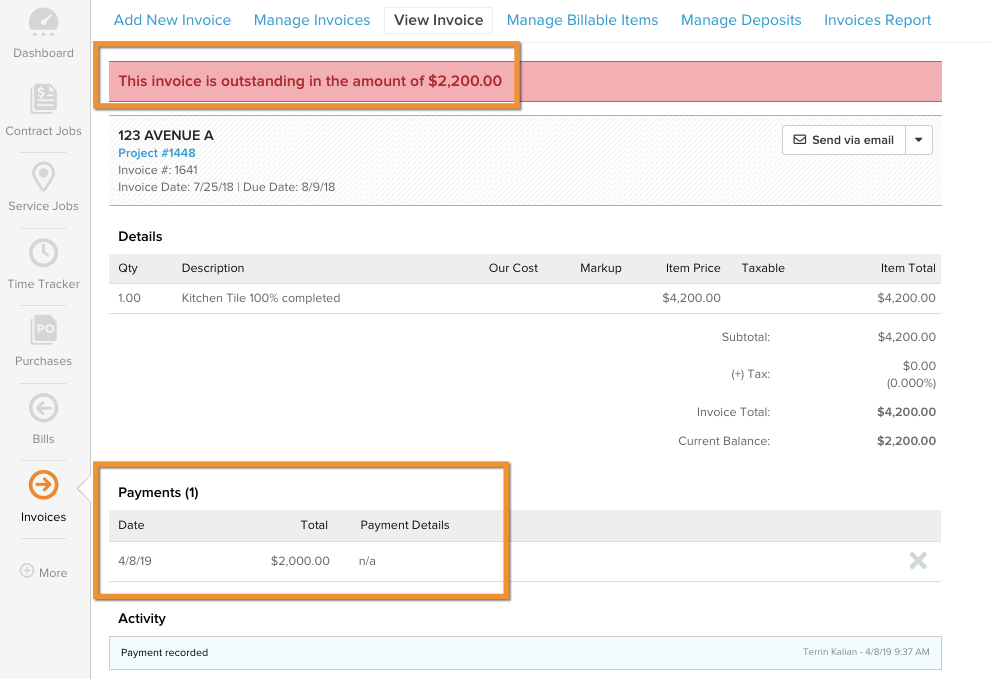Open the Send via email dropdown arrow

pyautogui.click(x=918, y=140)
